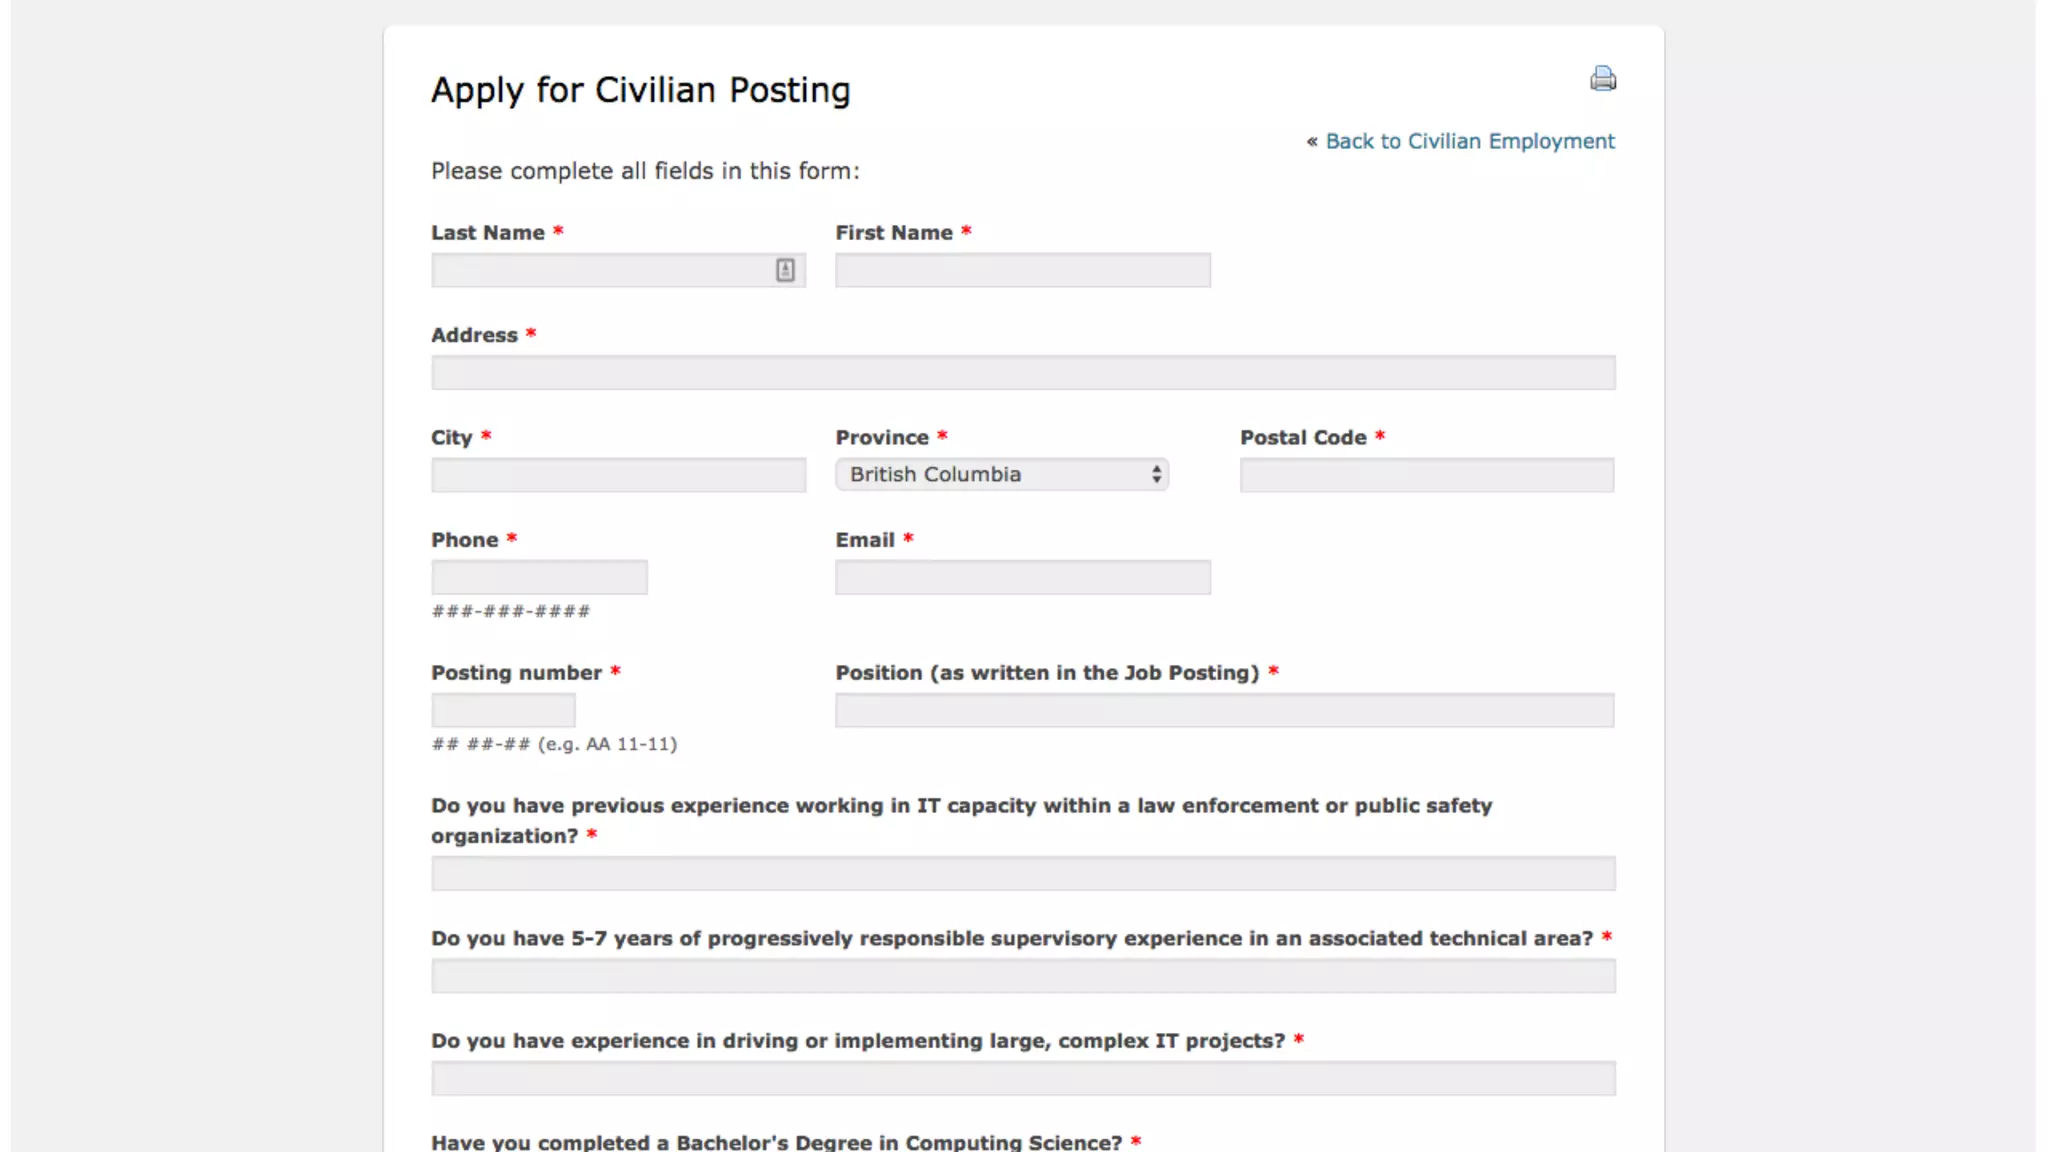
Task: Click the Province dropdown stepper arrows
Action: [x=1156, y=475]
